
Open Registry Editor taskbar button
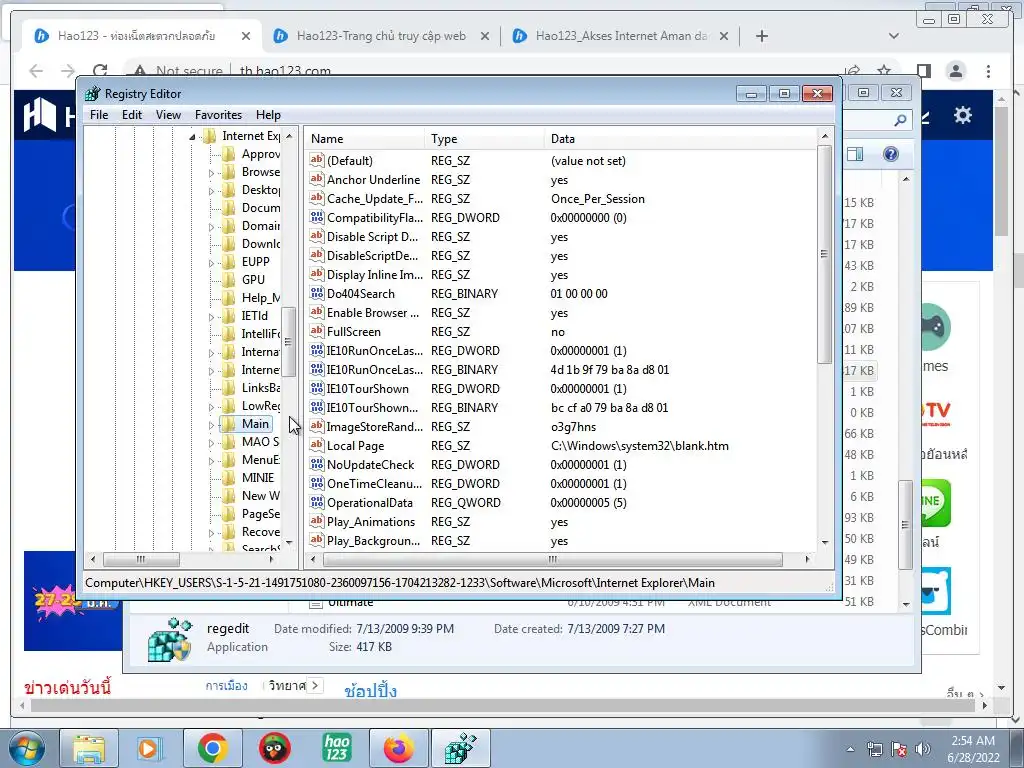tap(460, 748)
